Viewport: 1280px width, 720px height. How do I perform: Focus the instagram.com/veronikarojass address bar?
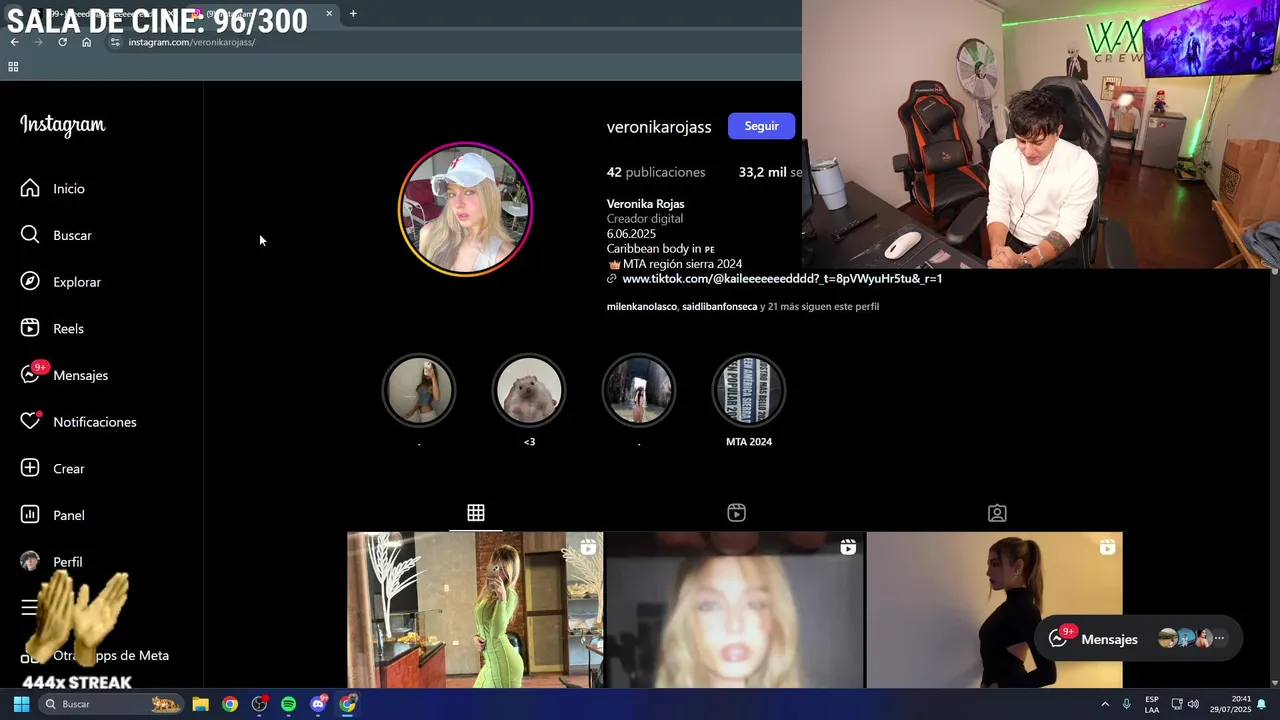coord(192,42)
